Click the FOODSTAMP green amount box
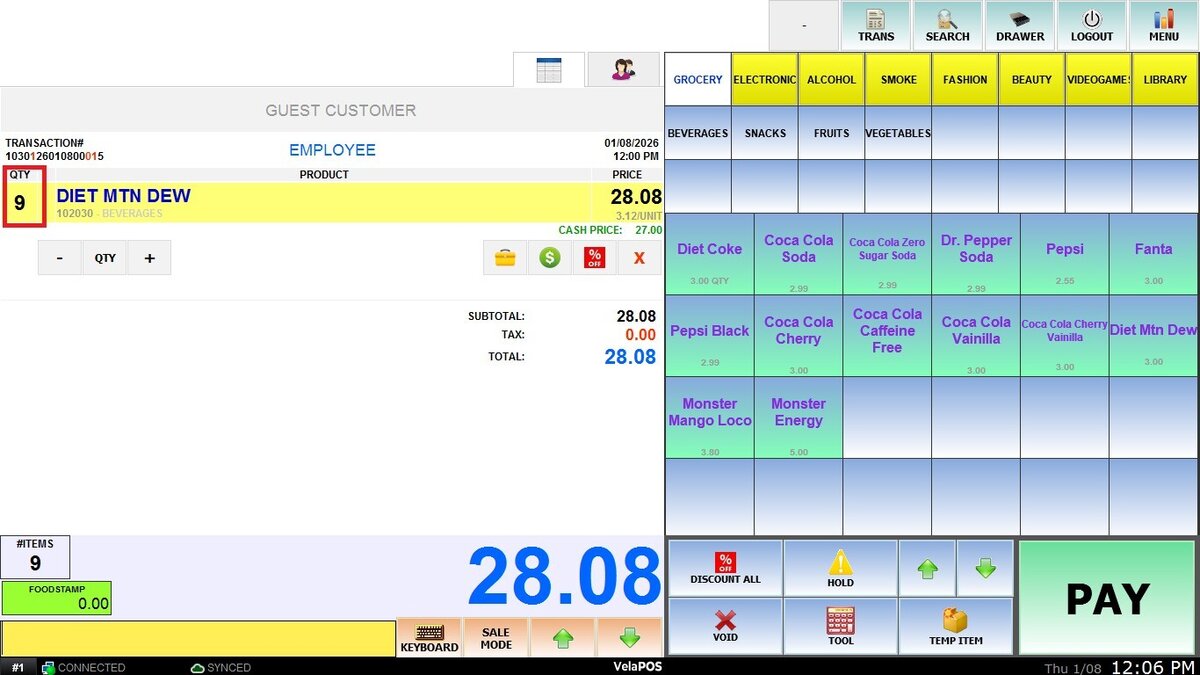The image size is (1200, 675). (x=56, y=598)
